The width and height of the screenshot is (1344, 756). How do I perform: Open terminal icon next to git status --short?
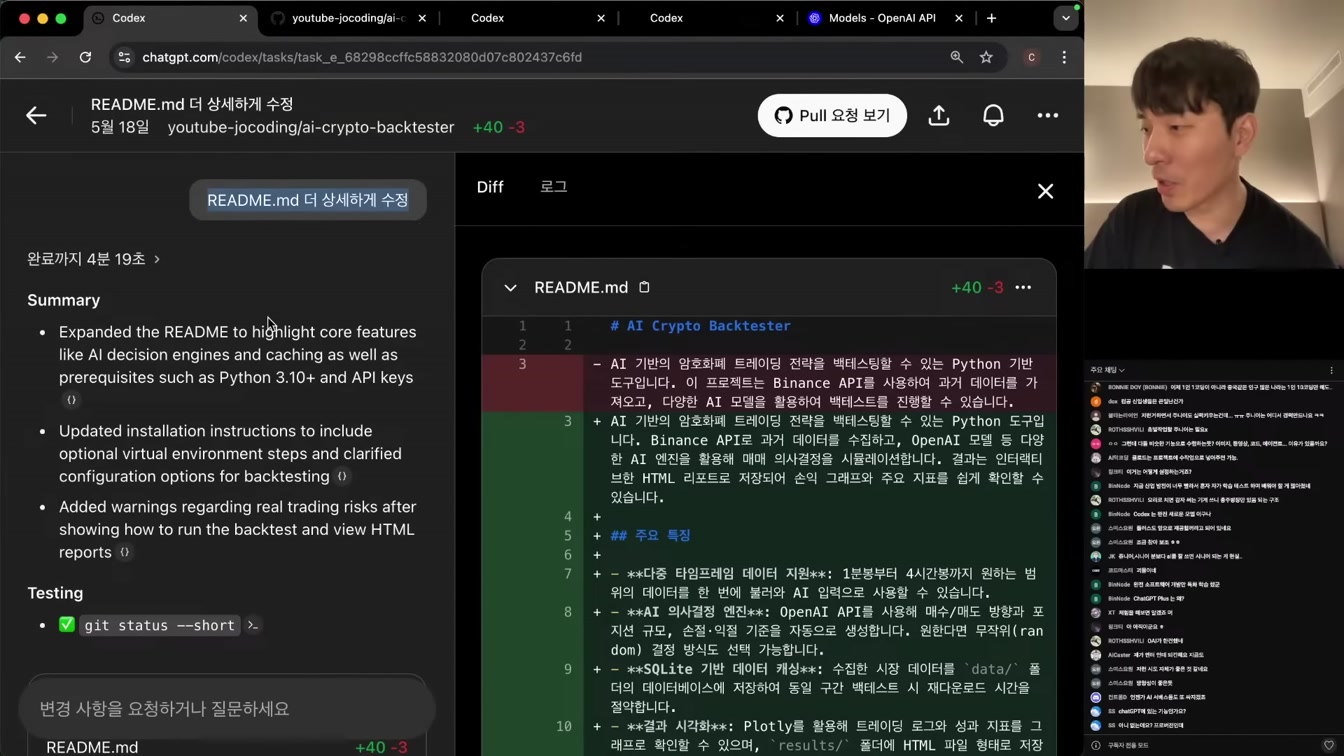253,626
